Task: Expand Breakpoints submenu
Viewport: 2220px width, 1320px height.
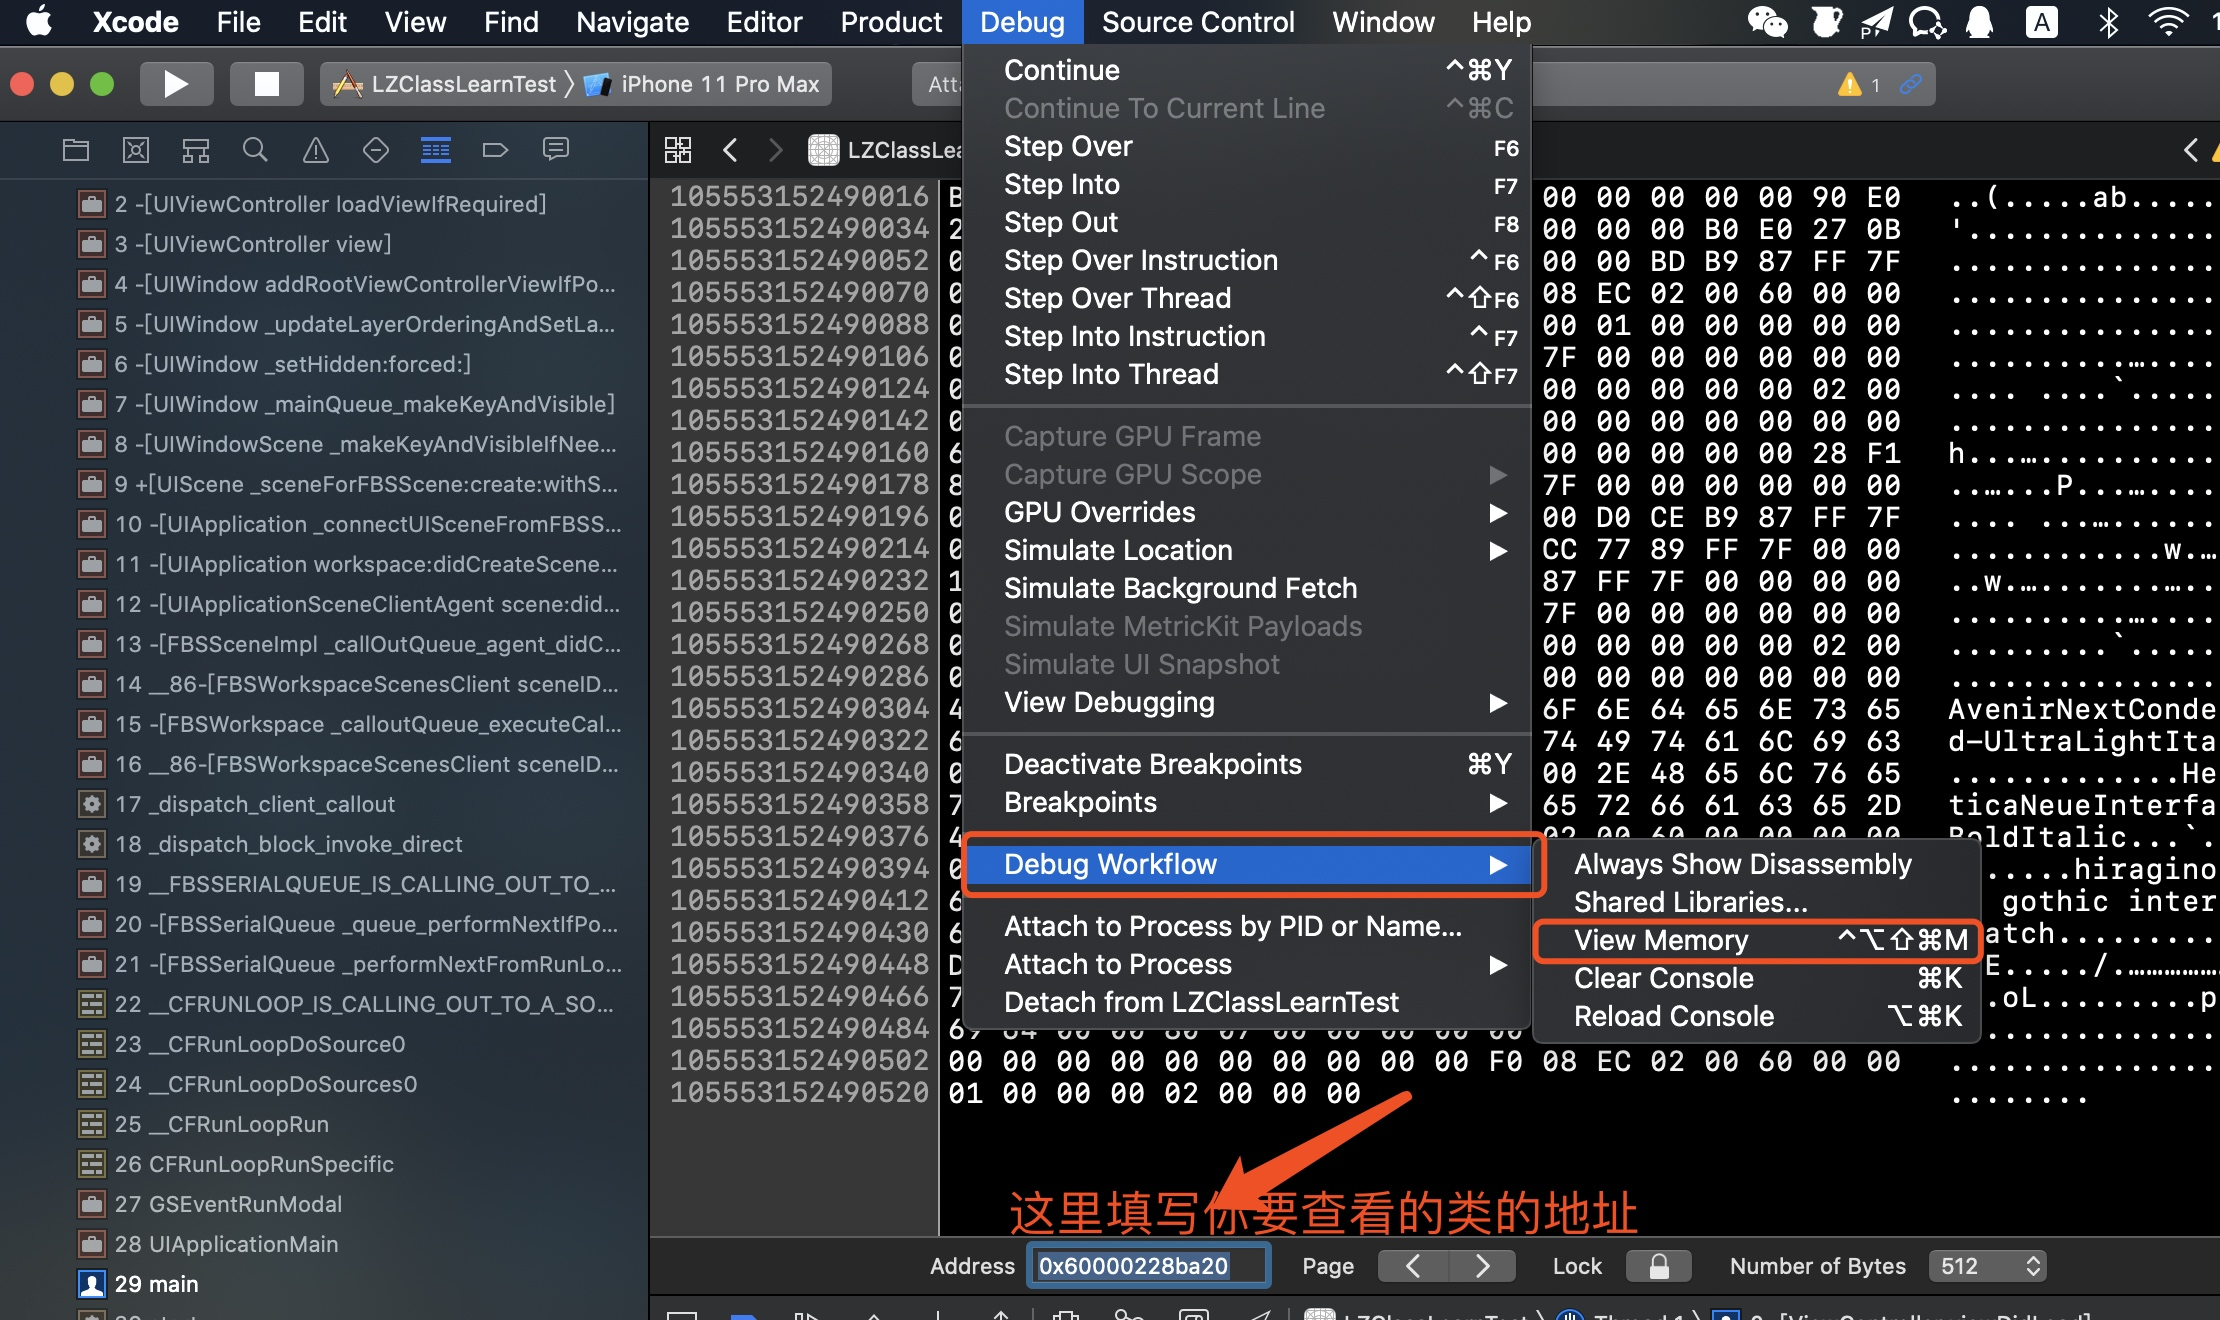Action: [1247, 802]
